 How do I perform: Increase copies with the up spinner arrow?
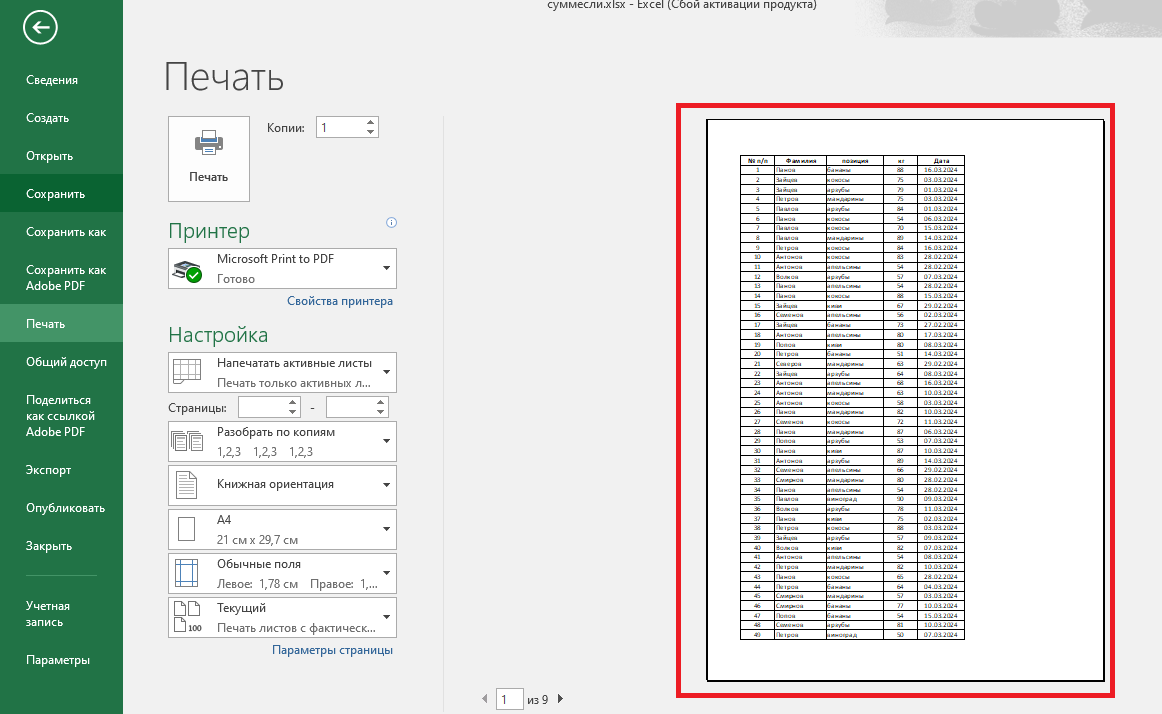point(371,122)
